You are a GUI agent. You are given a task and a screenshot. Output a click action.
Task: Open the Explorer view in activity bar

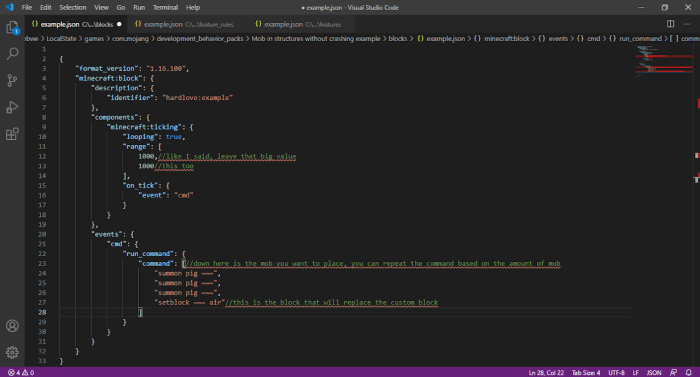[12, 28]
